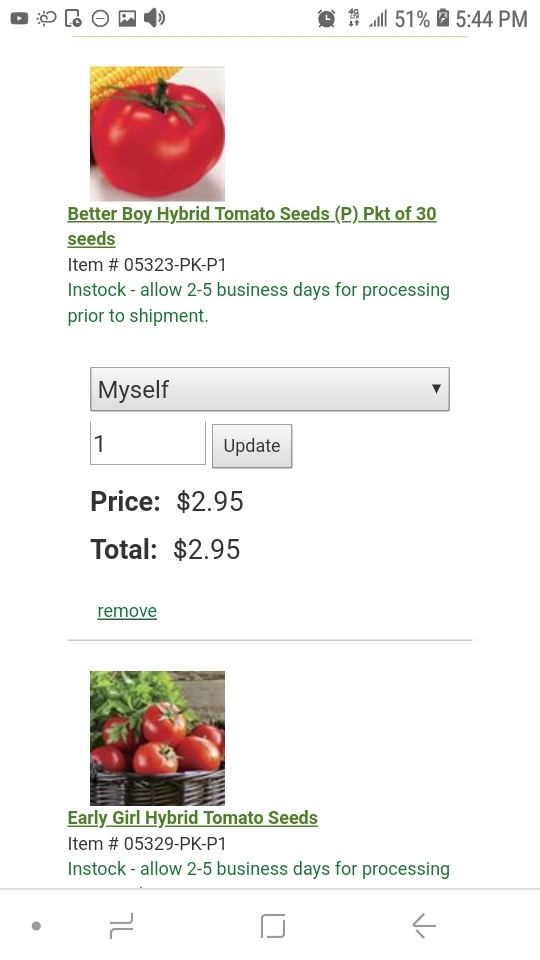Tap the speaker volume icon
Image resolution: width=540 pixels, height=960 pixels.
[x=154, y=18]
